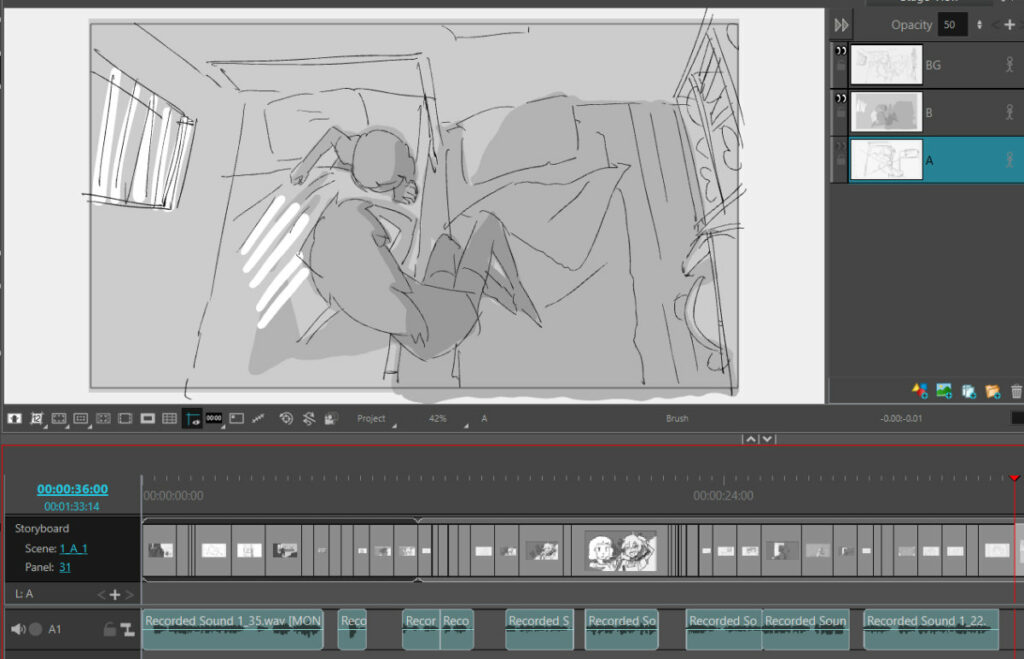Click the timecode display icon in toolbar

pyautogui.click(x=214, y=418)
